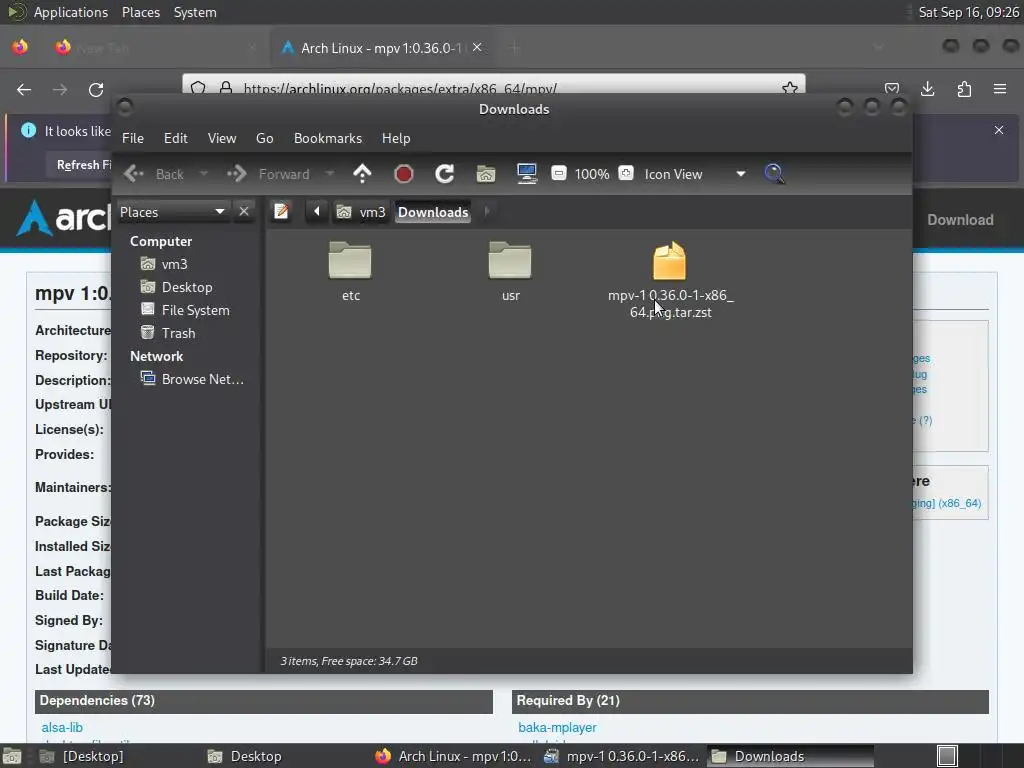
Task: Click Download link on Arch website
Action: tap(960, 220)
